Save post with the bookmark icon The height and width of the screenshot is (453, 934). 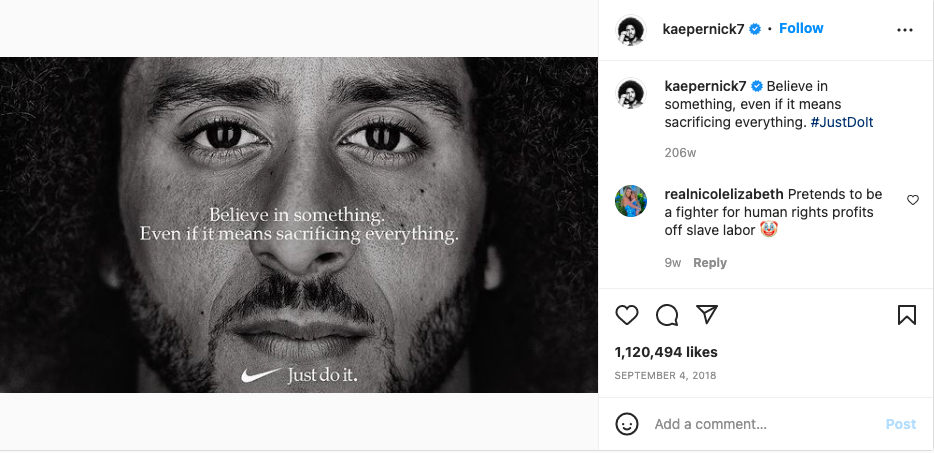coord(907,315)
